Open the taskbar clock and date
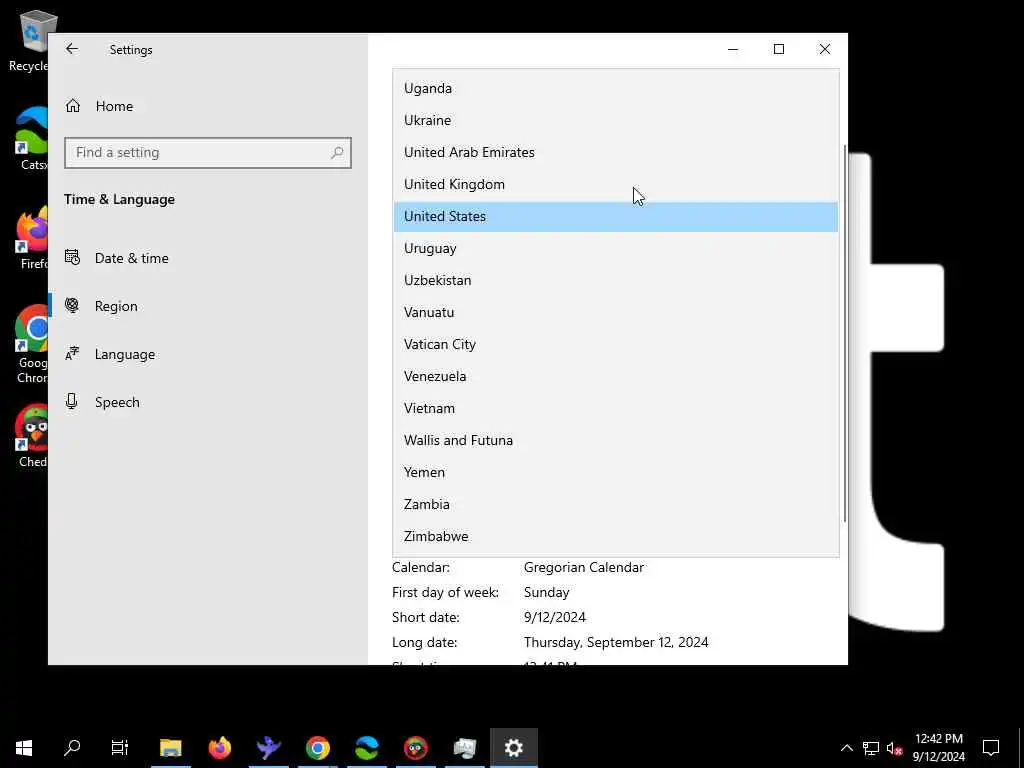This screenshot has height=768, width=1024. coord(938,748)
